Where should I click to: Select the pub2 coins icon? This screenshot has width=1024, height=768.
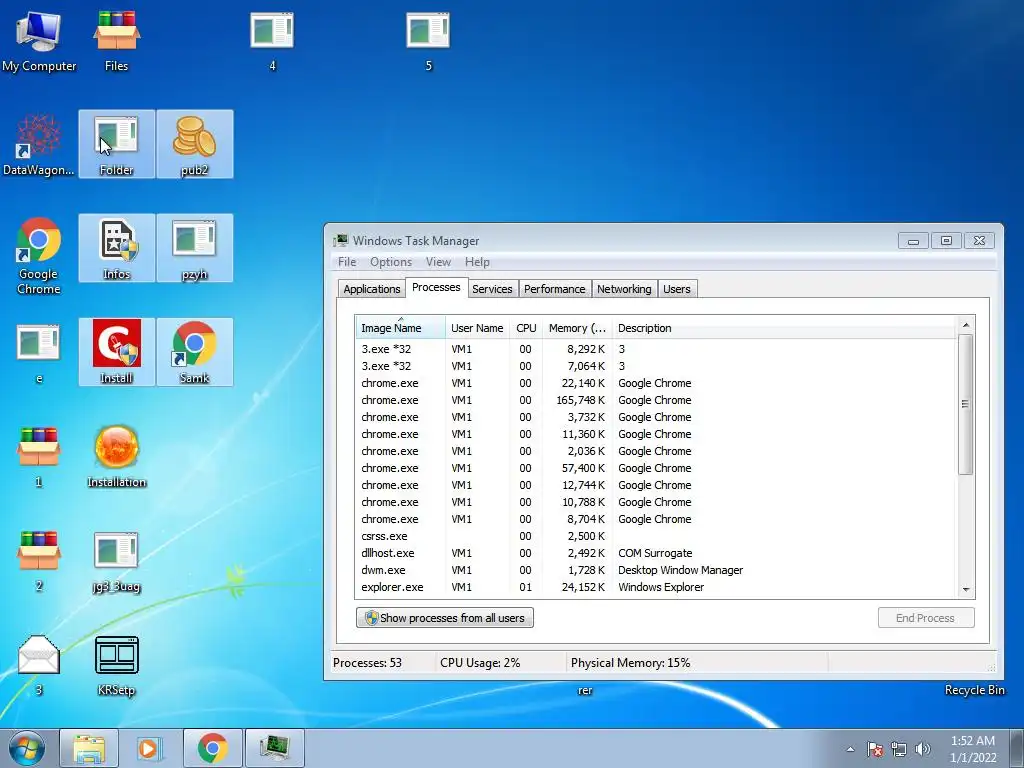click(194, 144)
